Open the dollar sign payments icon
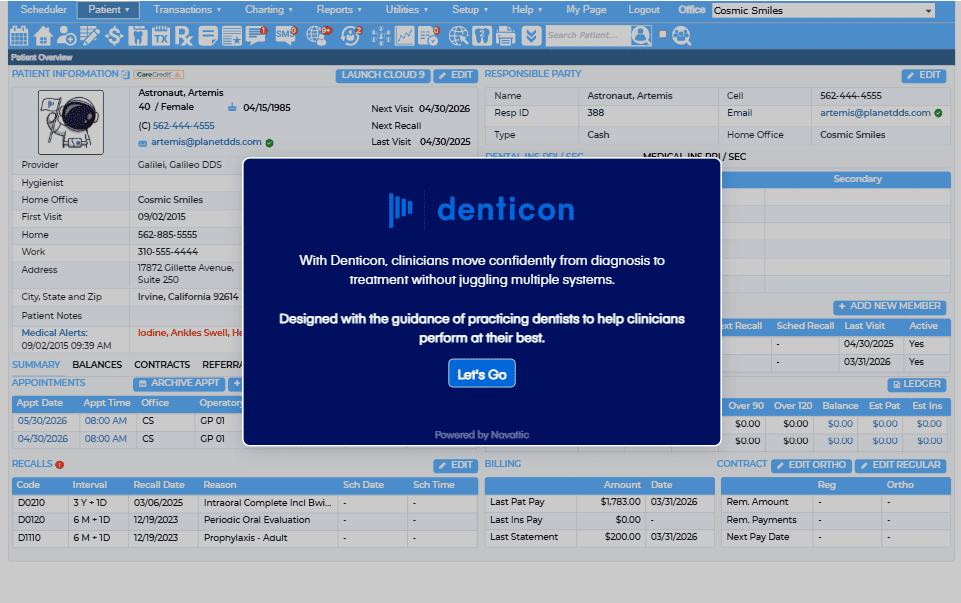 114,36
